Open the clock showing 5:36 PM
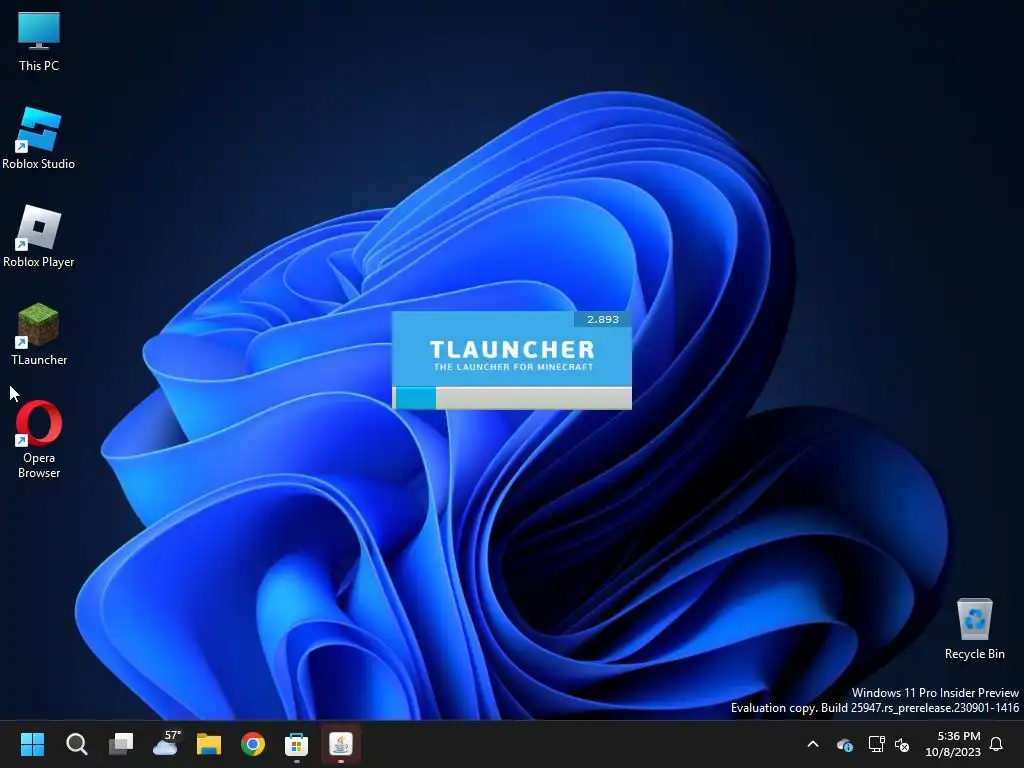The width and height of the screenshot is (1024, 768). click(x=953, y=744)
